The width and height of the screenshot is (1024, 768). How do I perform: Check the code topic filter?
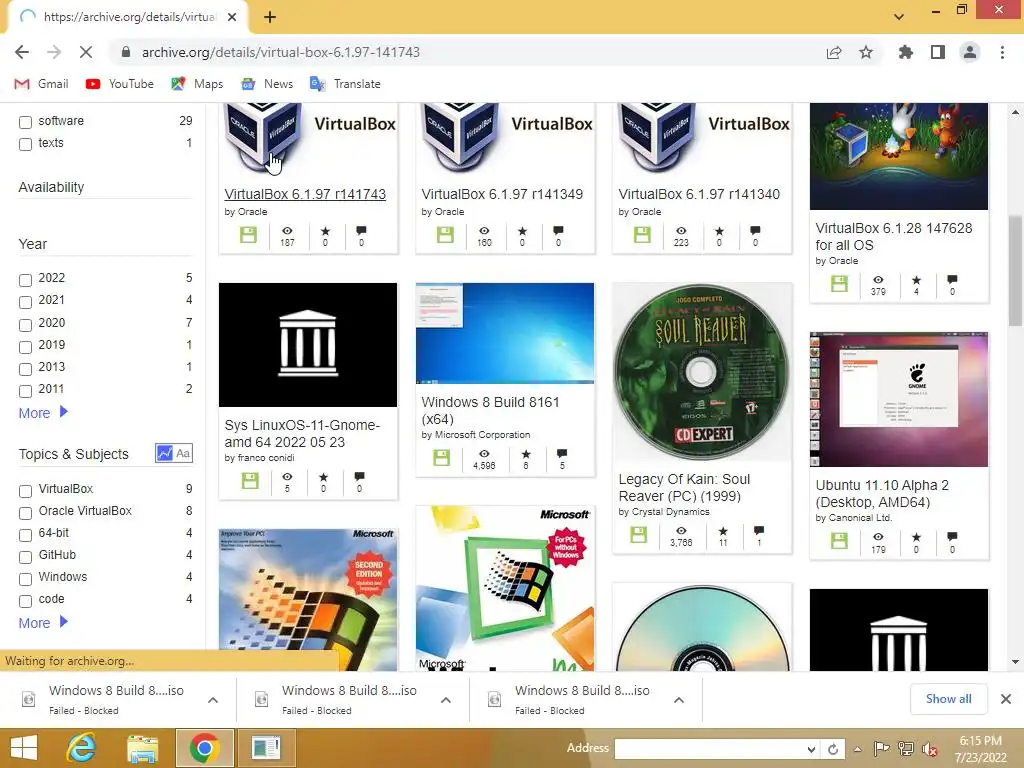click(25, 601)
